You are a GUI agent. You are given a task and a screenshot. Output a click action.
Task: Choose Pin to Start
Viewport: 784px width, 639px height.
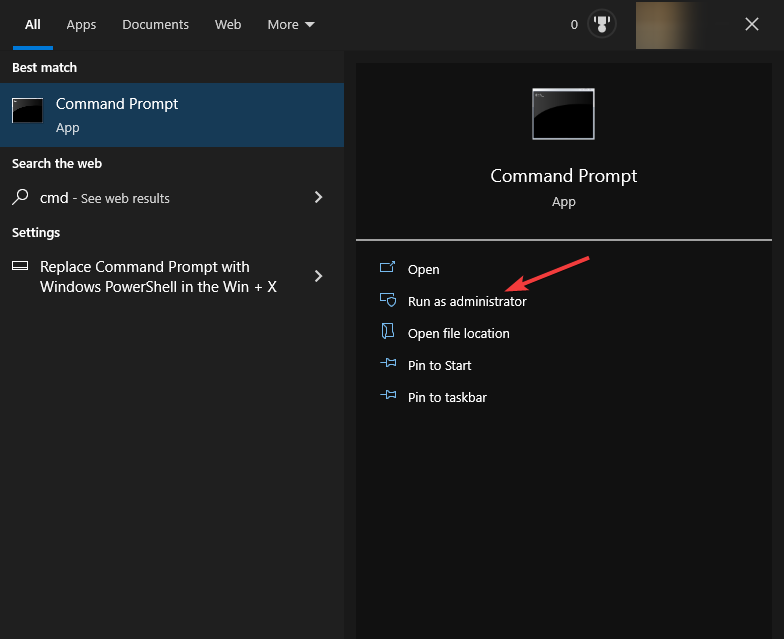click(440, 366)
